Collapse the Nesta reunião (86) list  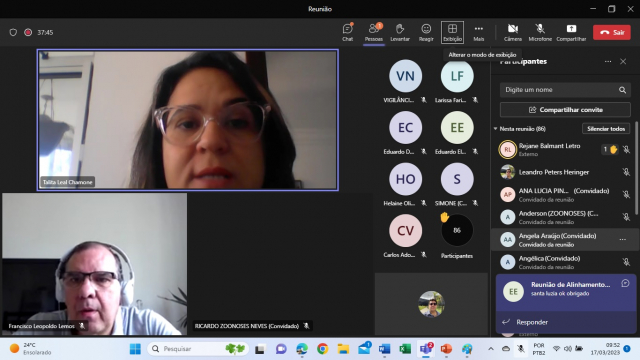[496, 129]
